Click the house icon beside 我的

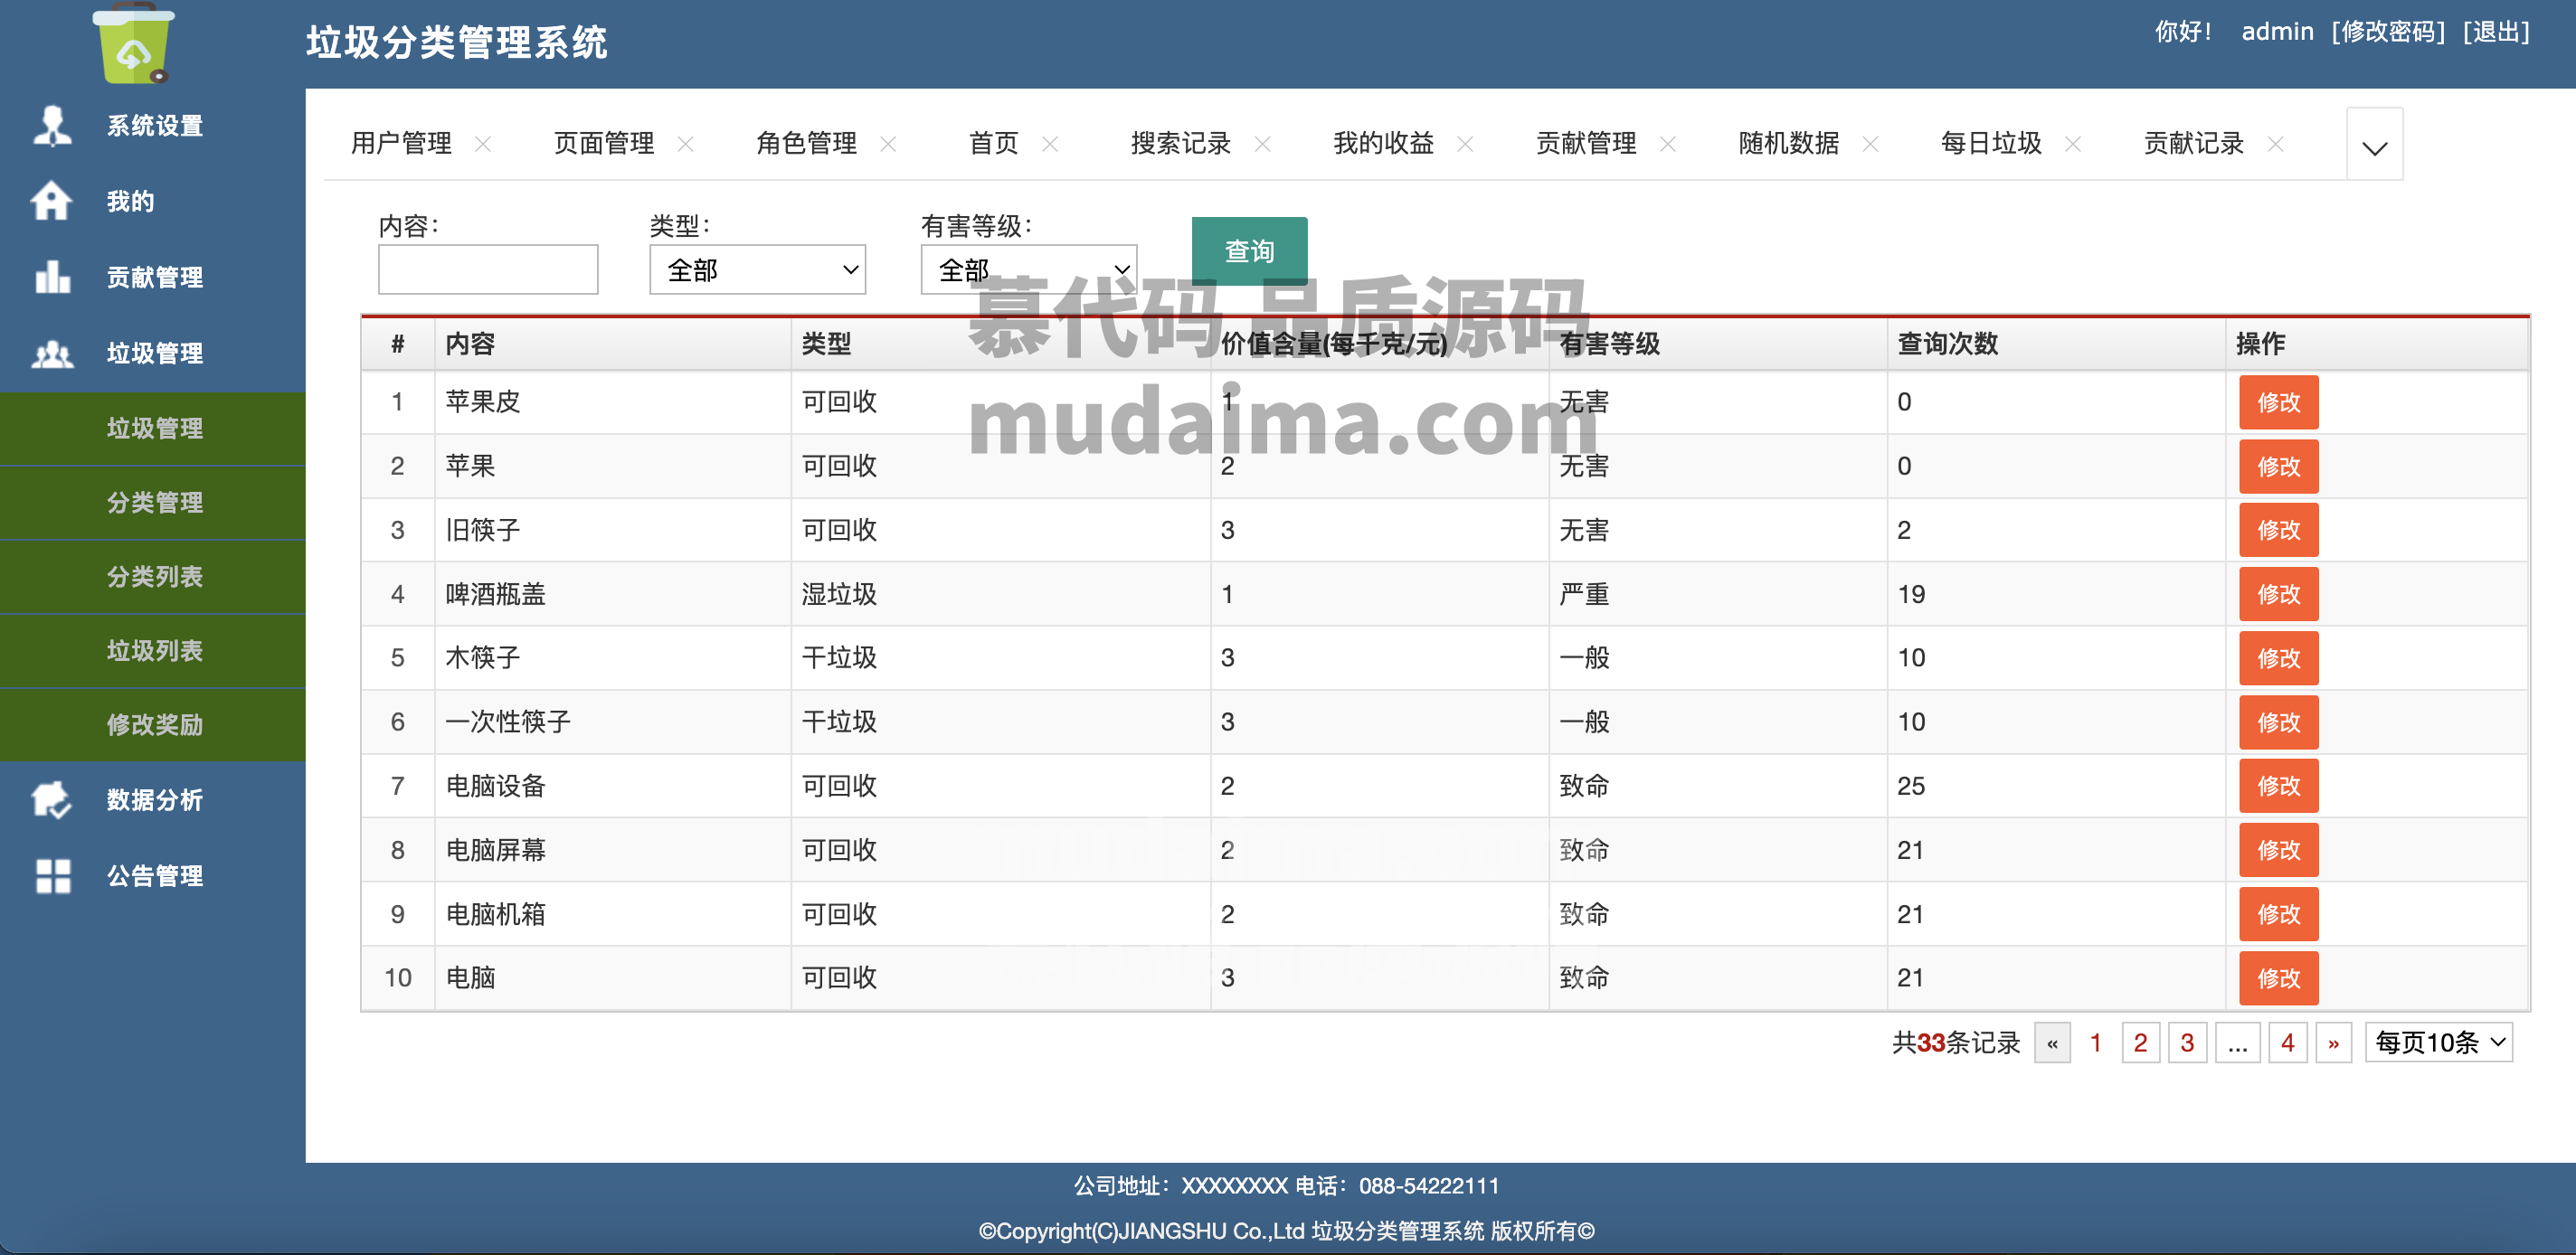pos(52,201)
